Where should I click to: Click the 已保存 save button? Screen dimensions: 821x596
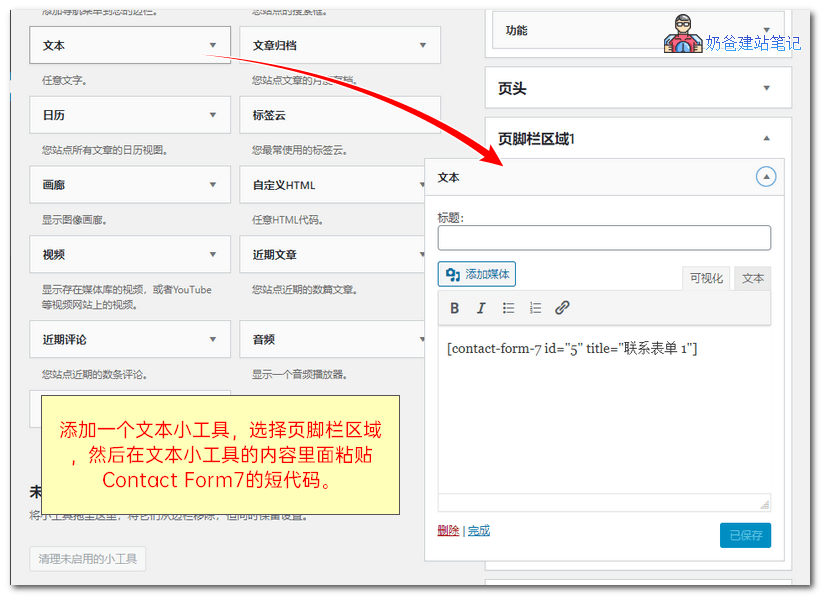click(745, 535)
